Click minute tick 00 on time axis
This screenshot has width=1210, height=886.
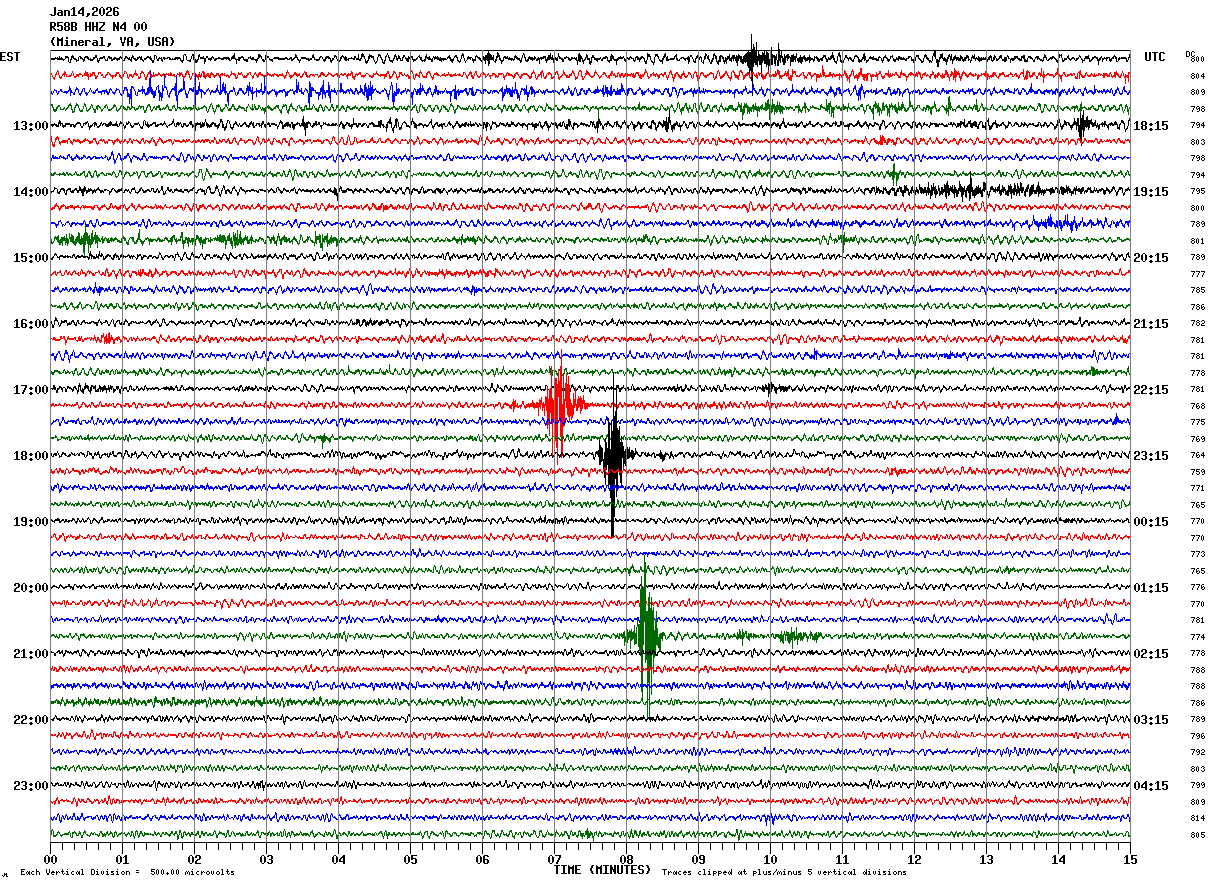[50, 859]
